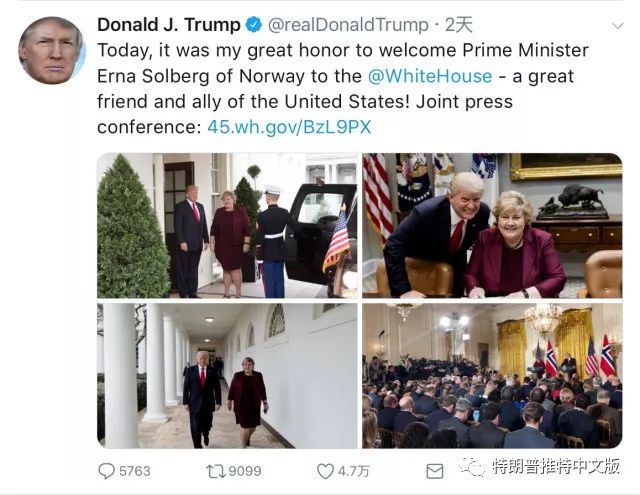
Task: Click the Donald J. Trump display name
Action: (x=169, y=25)
